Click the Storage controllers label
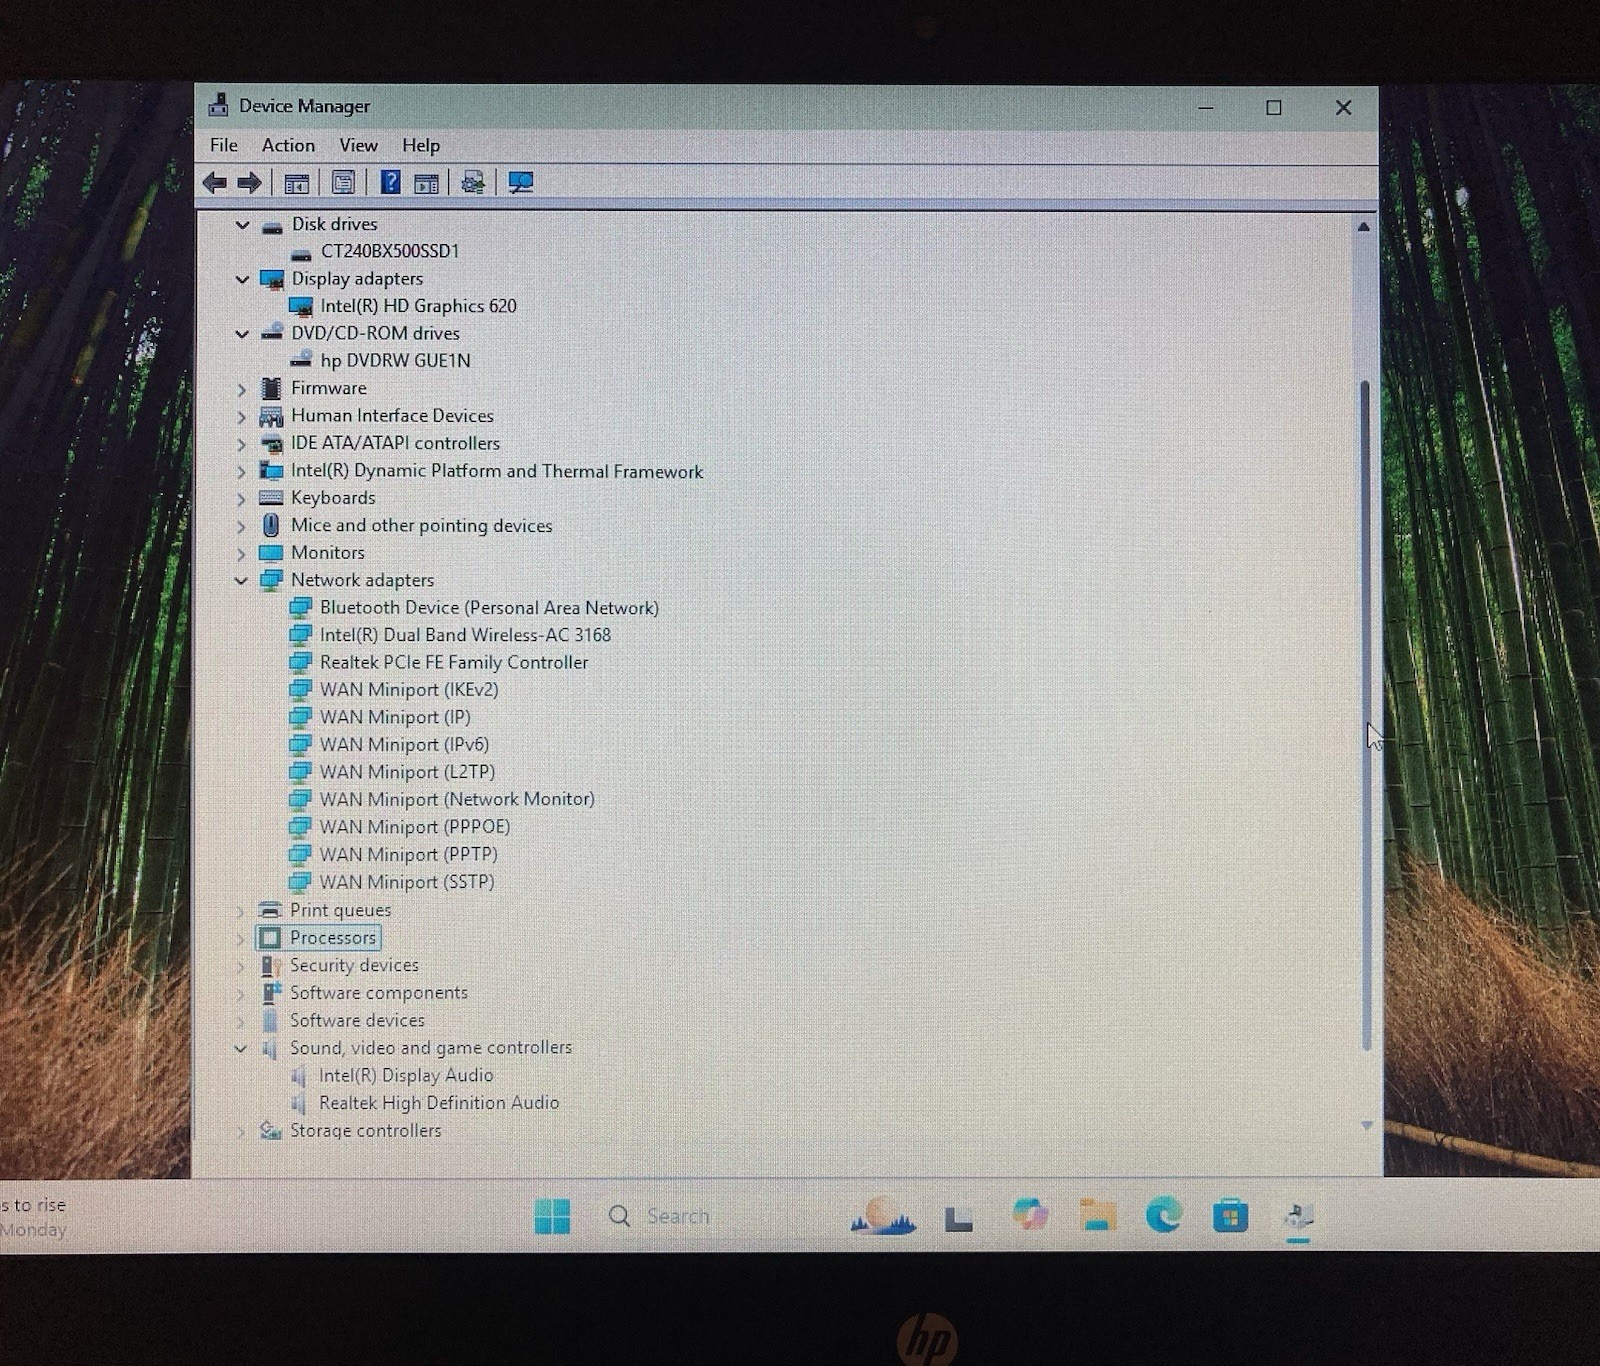The width and height of the screenshot is (1600, 1366). click(x=365, y=1131)
